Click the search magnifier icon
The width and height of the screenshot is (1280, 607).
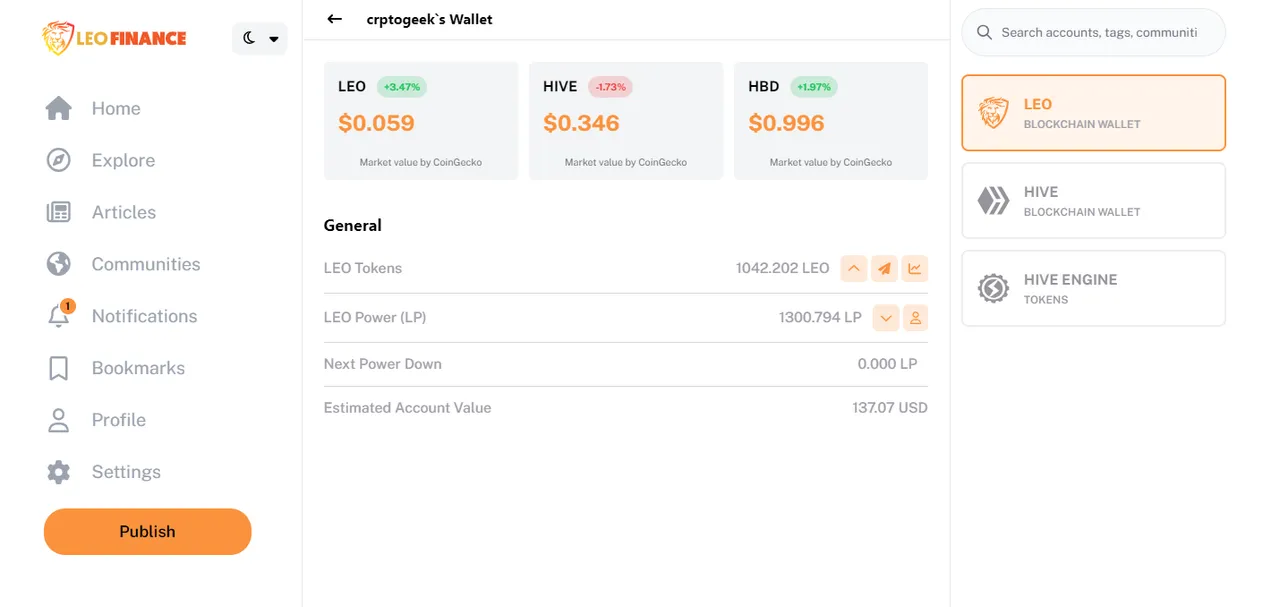click(x=984, y=33)
